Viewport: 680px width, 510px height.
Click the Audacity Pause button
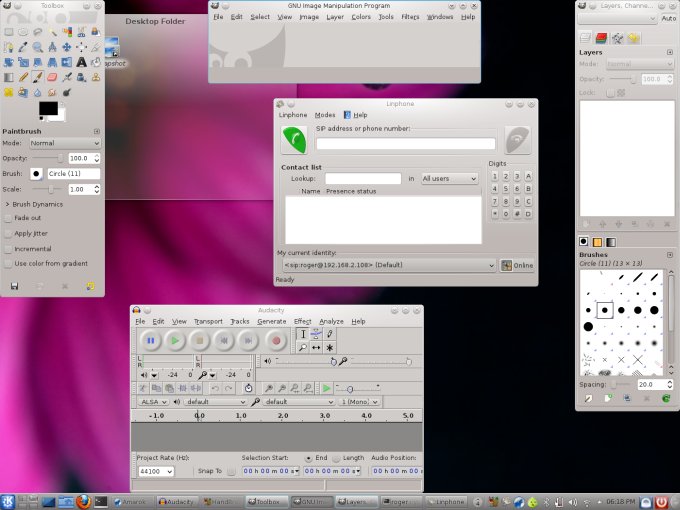pyautogui.click(x=150, y=341)
